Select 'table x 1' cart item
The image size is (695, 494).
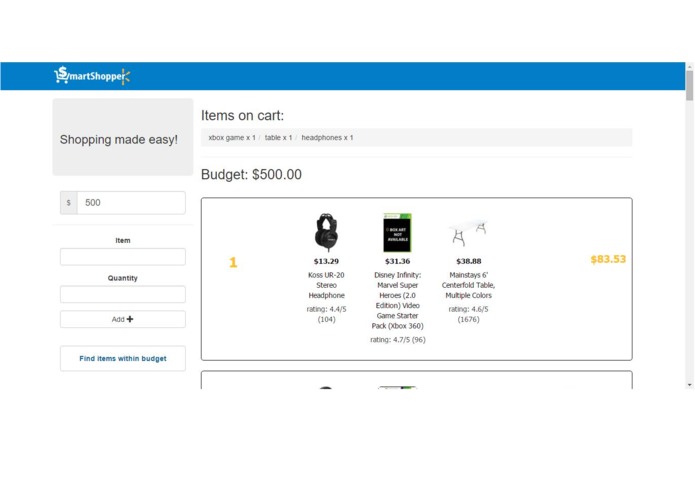[x=278, y=137]
